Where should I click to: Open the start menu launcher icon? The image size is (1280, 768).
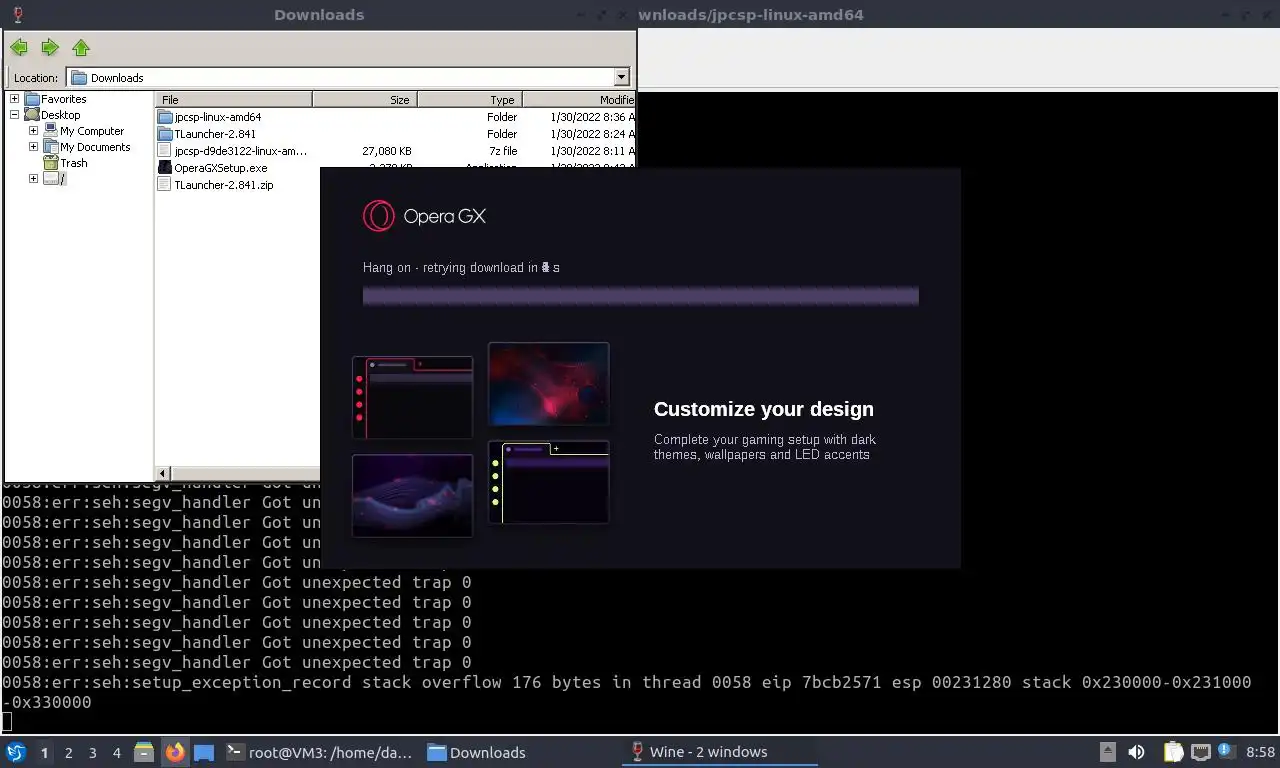(x=16, y=752)
